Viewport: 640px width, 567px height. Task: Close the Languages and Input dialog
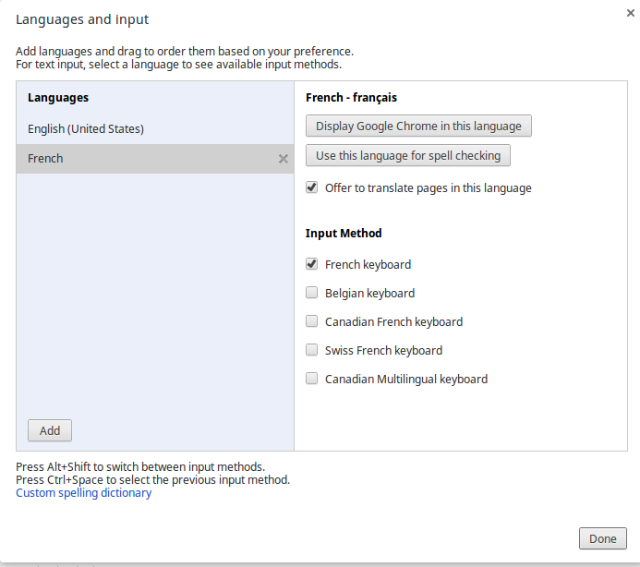click(625, 13)
